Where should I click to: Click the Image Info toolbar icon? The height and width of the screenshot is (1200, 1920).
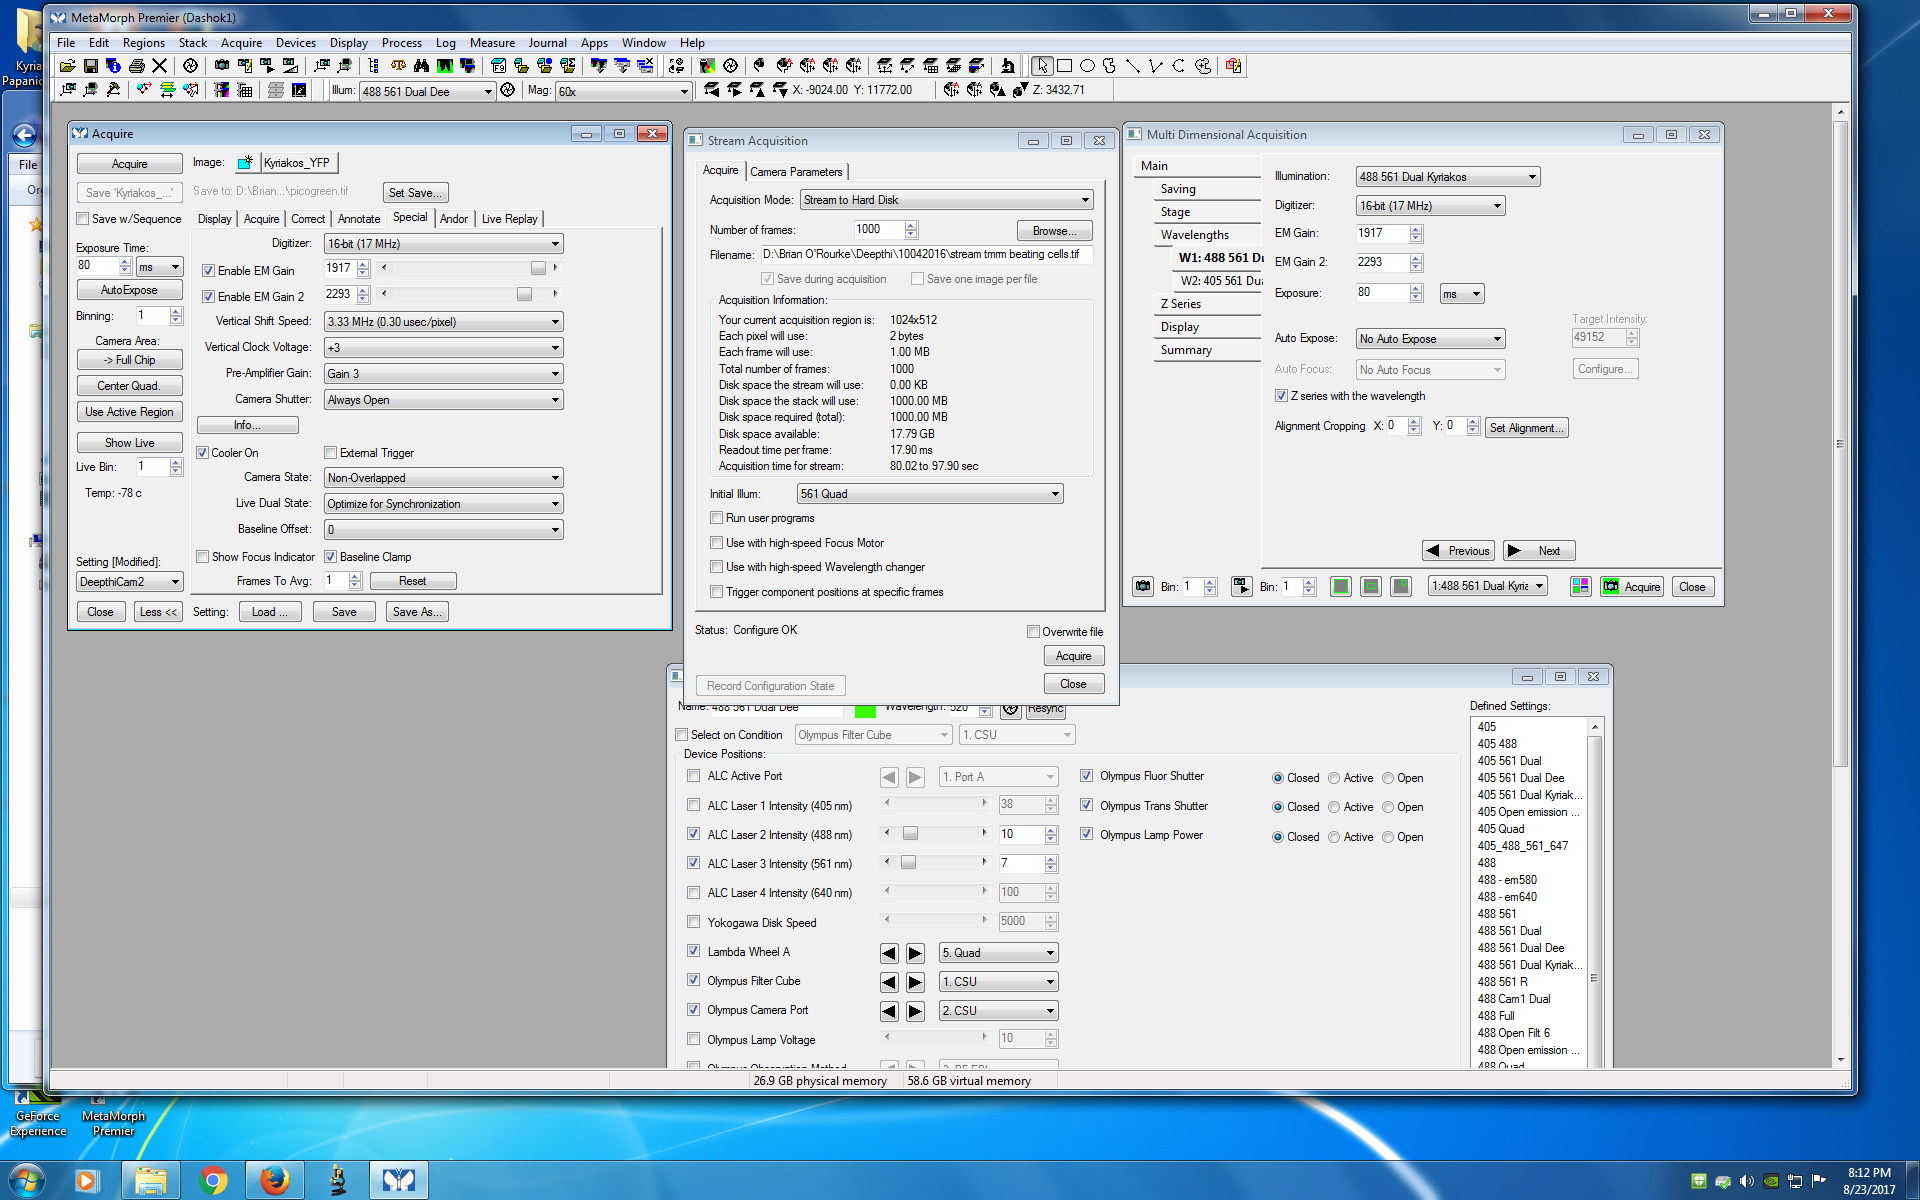click(x=113, y=66)
